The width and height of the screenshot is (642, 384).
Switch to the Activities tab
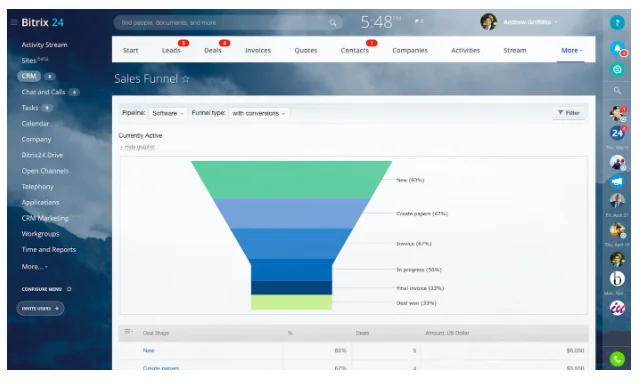[466, 50]
